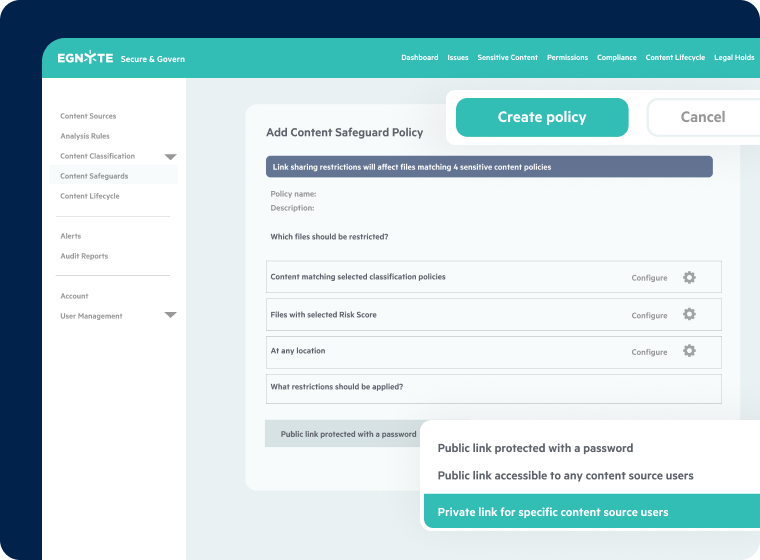Image resolution: width=760 pixels, height=560 pixels.
Task: Configure content matching classification policies
Action: pyautogui.click(x=649, y=278)
